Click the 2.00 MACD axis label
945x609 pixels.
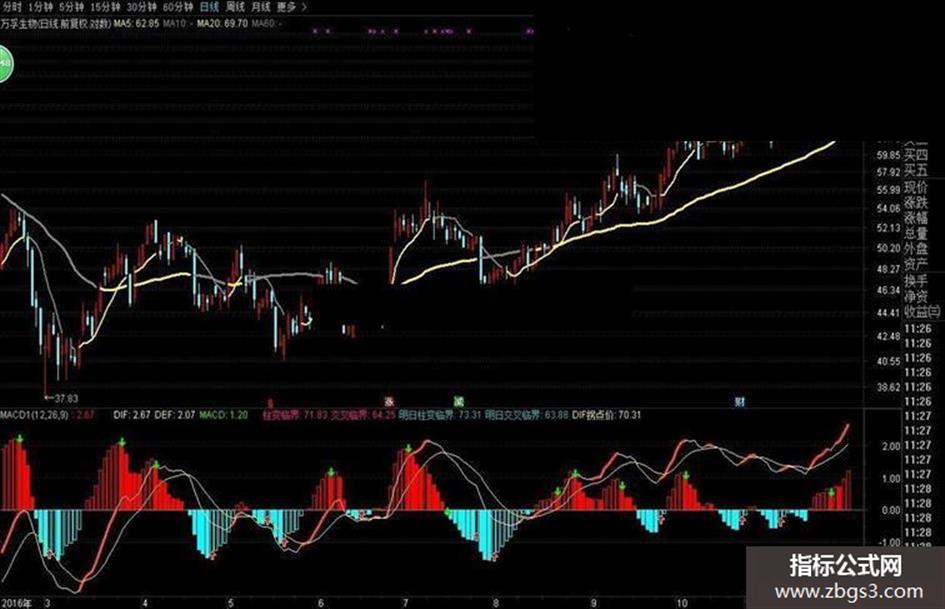pyautogui.click(x=891, y=446)
